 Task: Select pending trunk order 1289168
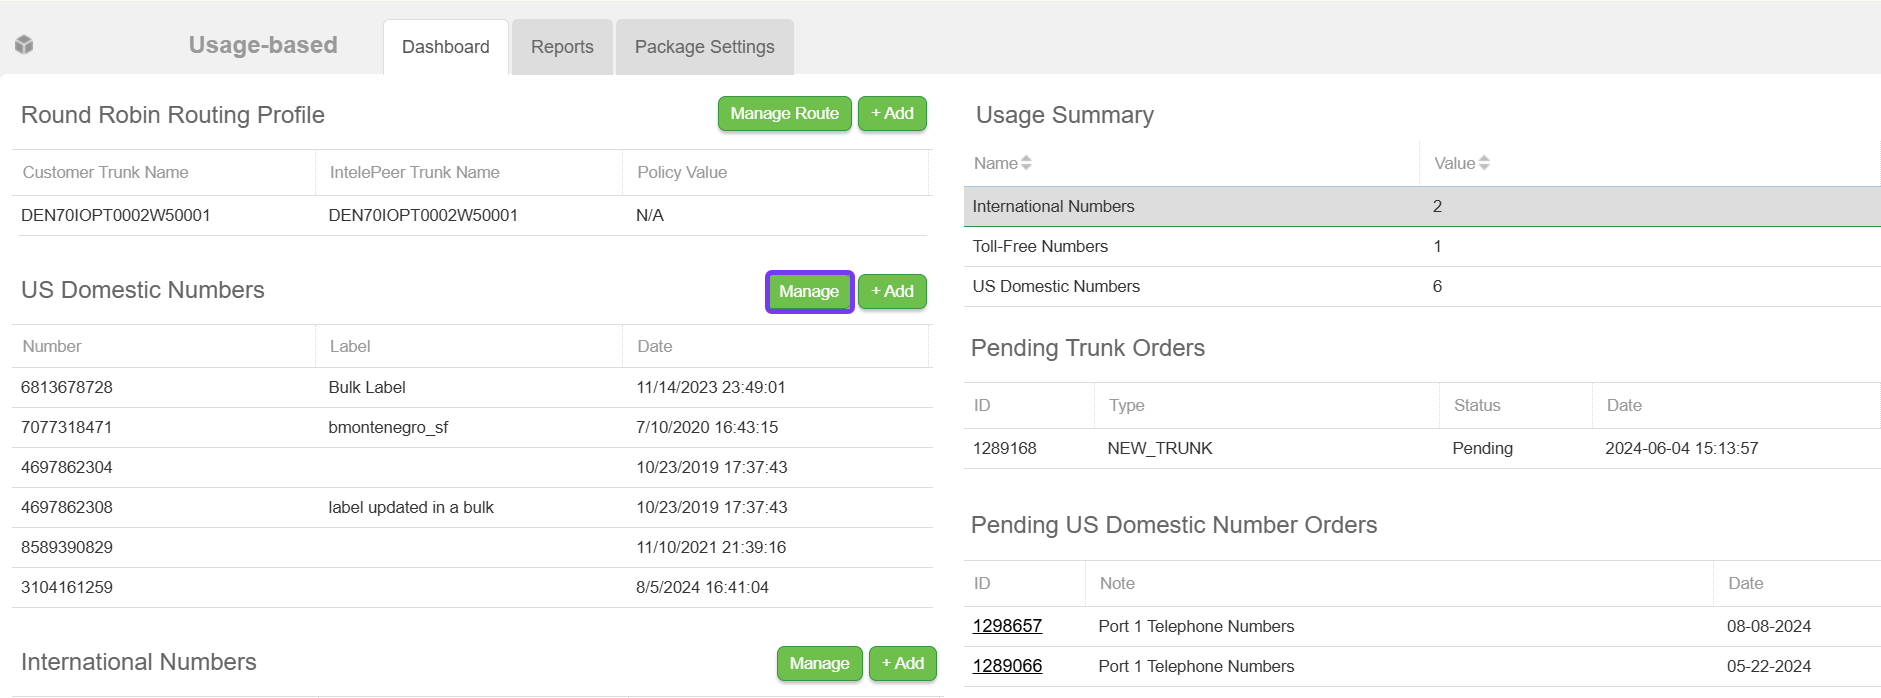tap(1005, 448)
